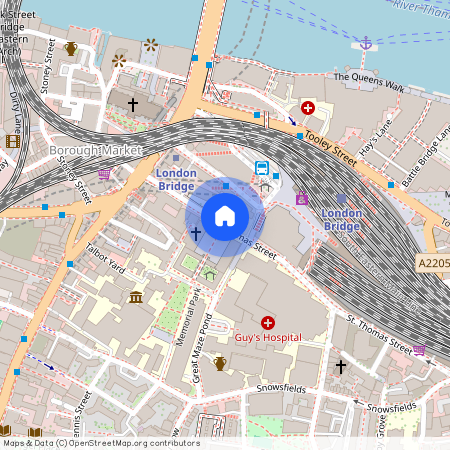
Task: Select the red hospital cross near Tooley Street
Action: tap(308, 108)
